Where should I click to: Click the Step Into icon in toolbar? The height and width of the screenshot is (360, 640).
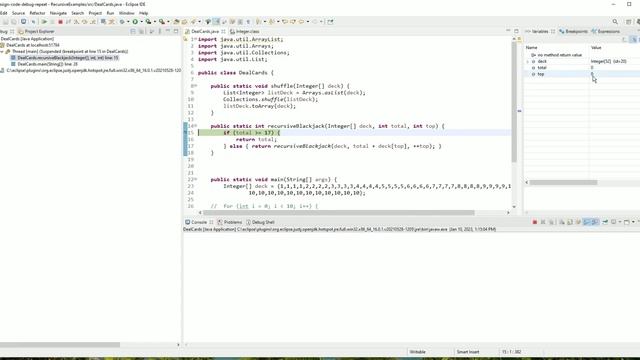[76, 22]
